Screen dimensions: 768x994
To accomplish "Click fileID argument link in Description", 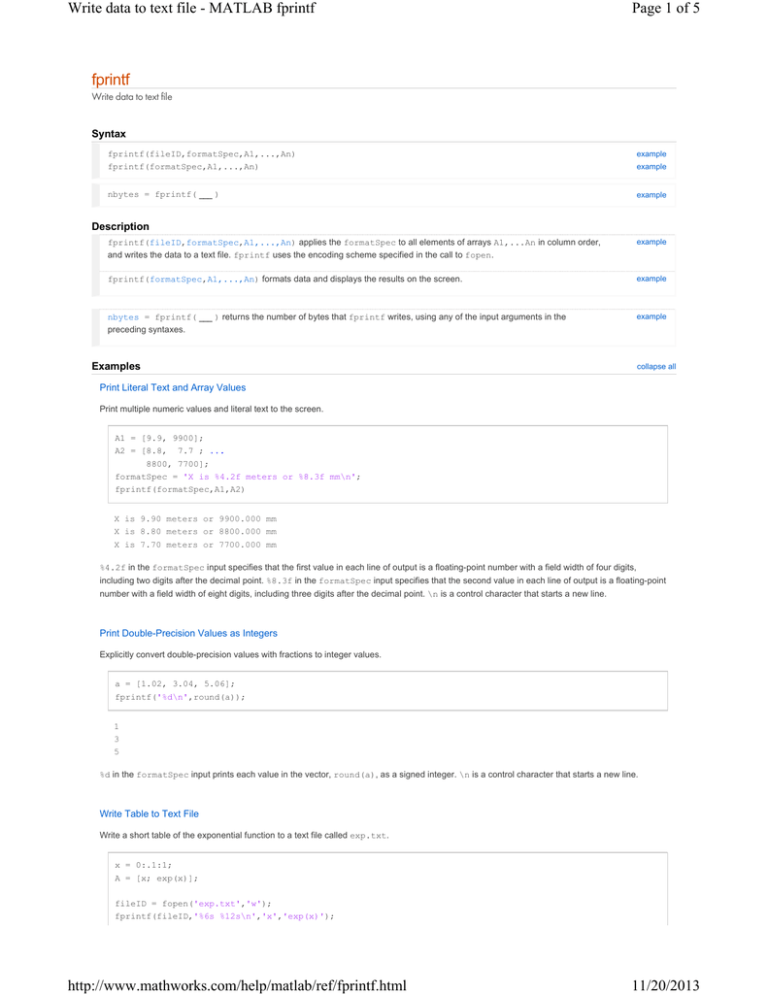I will coord(163,242).
